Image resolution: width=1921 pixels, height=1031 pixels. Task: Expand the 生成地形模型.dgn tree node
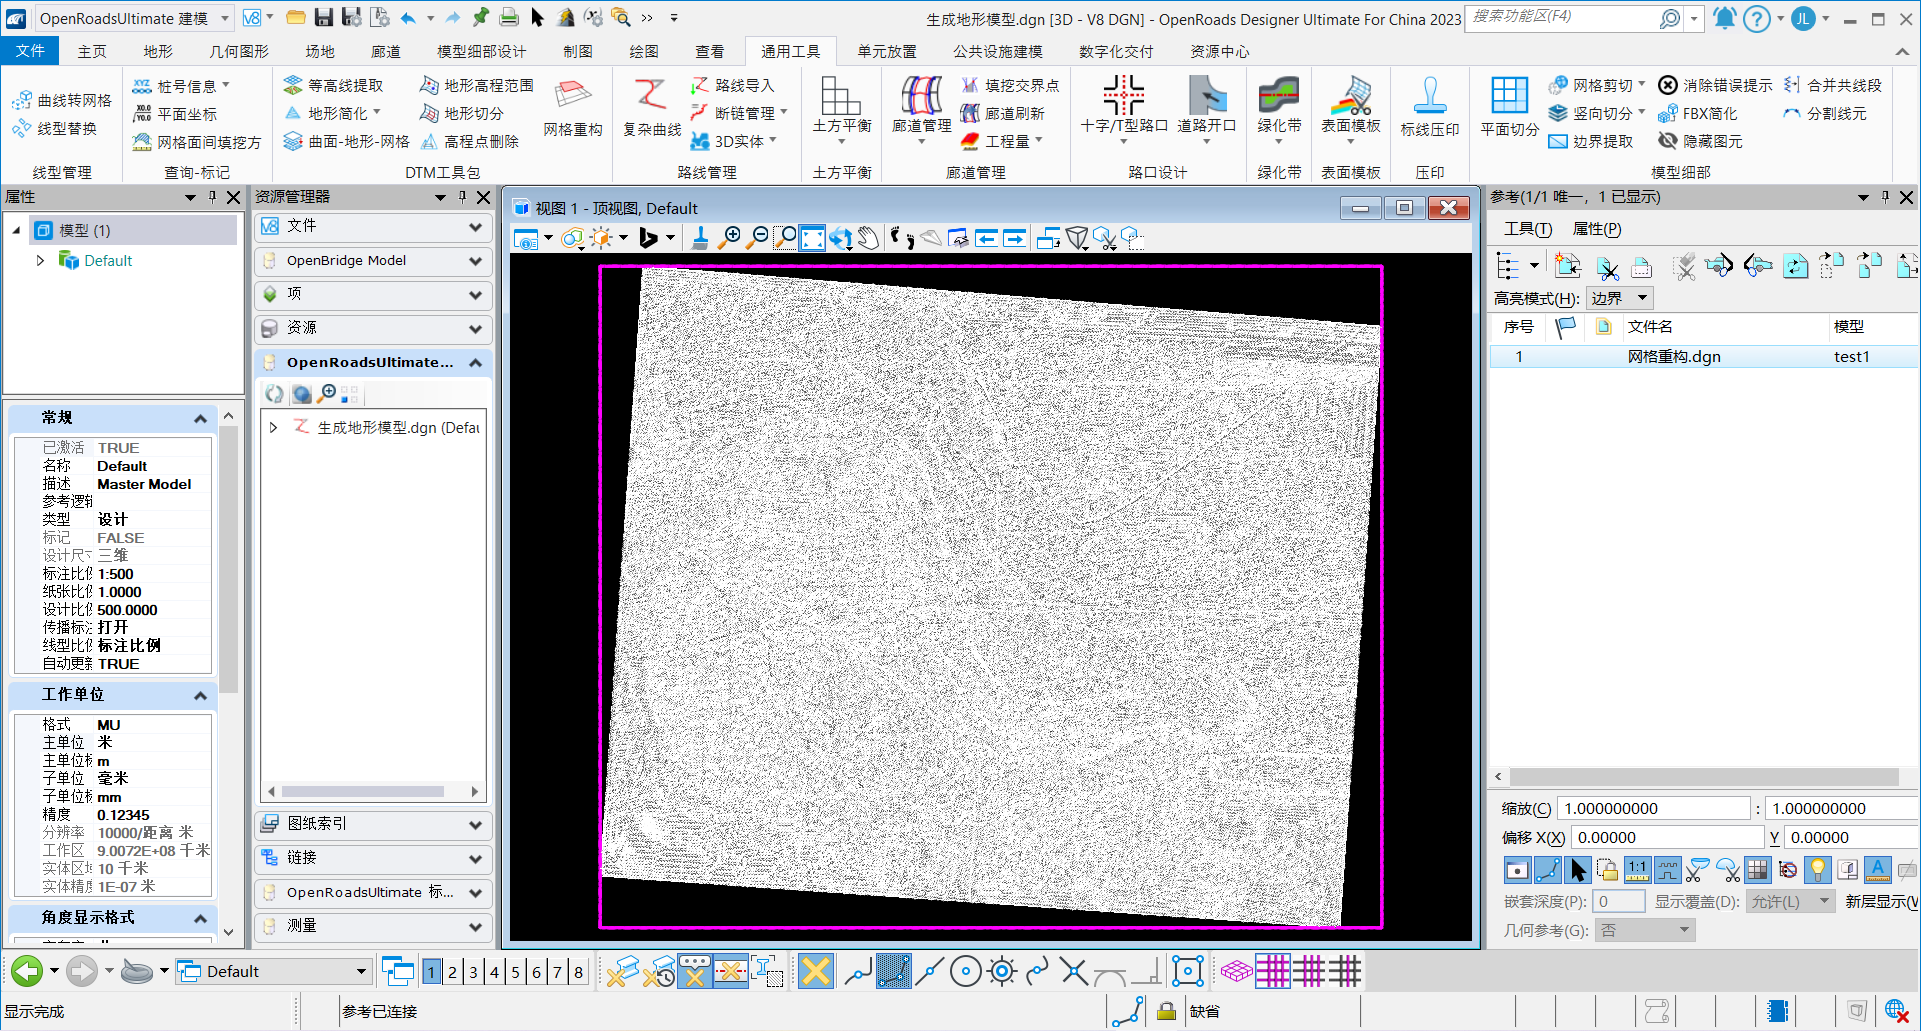273,428
